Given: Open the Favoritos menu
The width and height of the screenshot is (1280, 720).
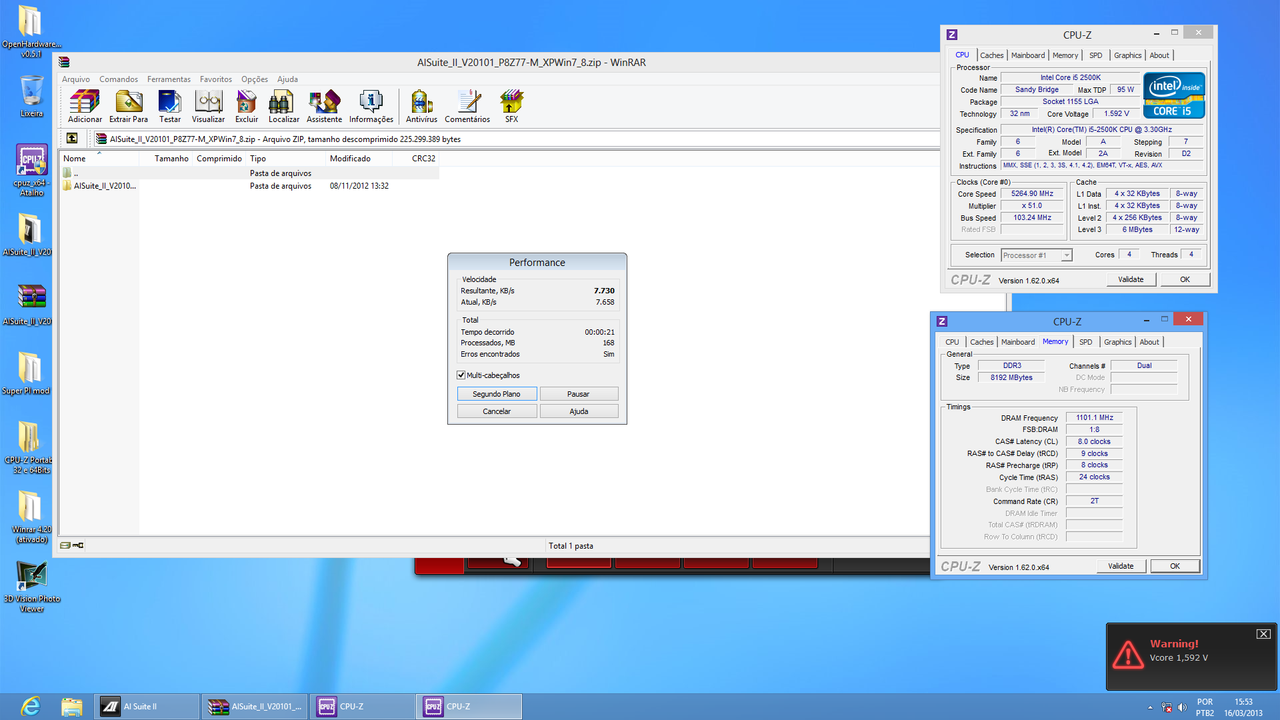Looking at the screenshot, I should [x=216, y=79].
